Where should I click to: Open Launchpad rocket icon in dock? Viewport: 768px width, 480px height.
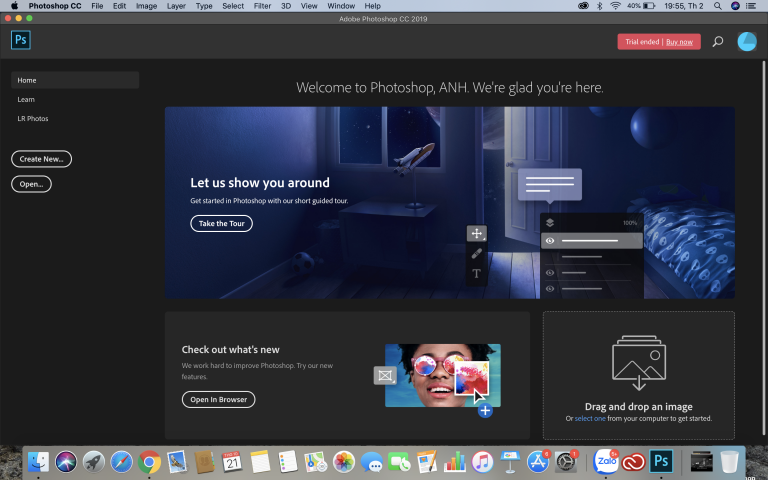(94, 462)
